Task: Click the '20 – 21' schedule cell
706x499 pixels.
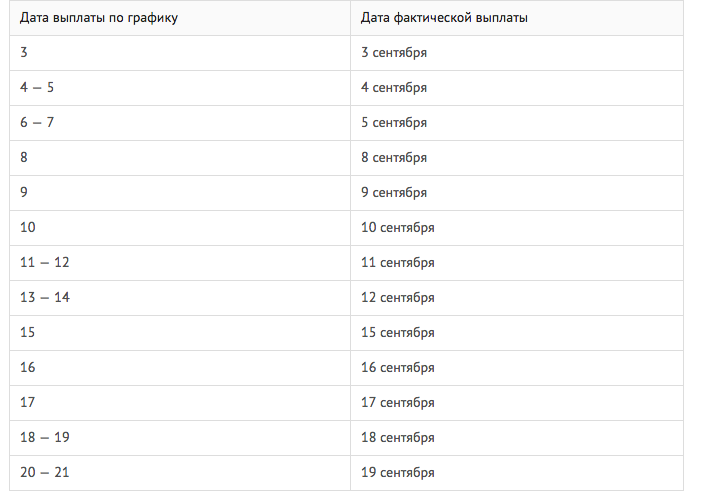Action: (180, 473)
